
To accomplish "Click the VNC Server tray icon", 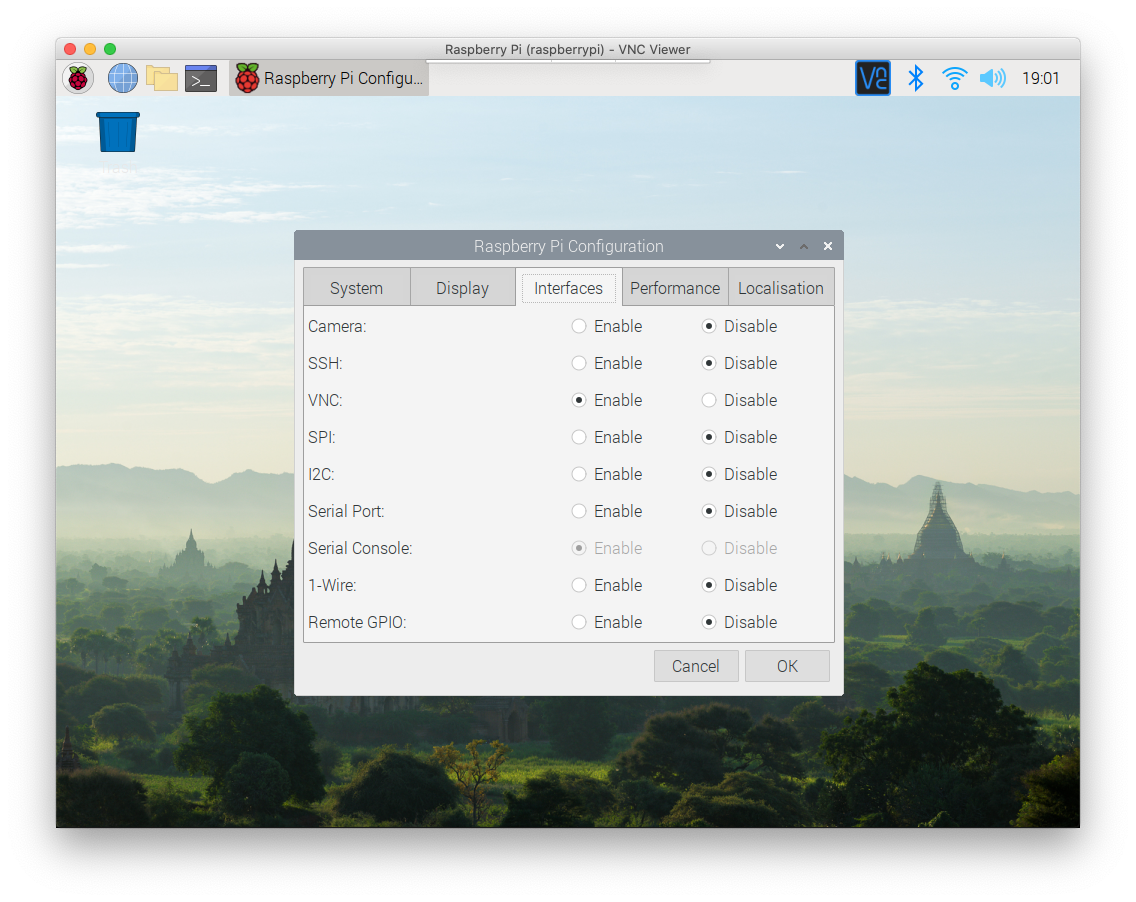I will [872, 77].
